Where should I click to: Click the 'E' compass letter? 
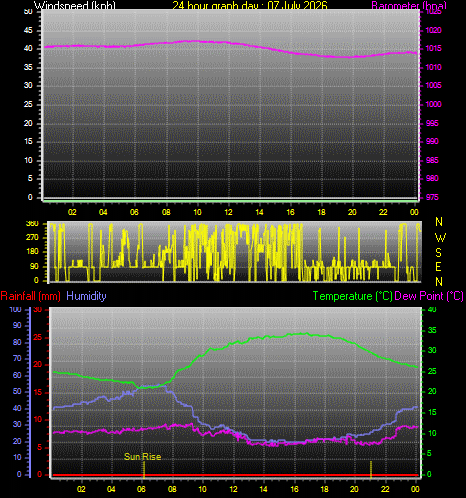pyautogui.click(x=439, y=267)
